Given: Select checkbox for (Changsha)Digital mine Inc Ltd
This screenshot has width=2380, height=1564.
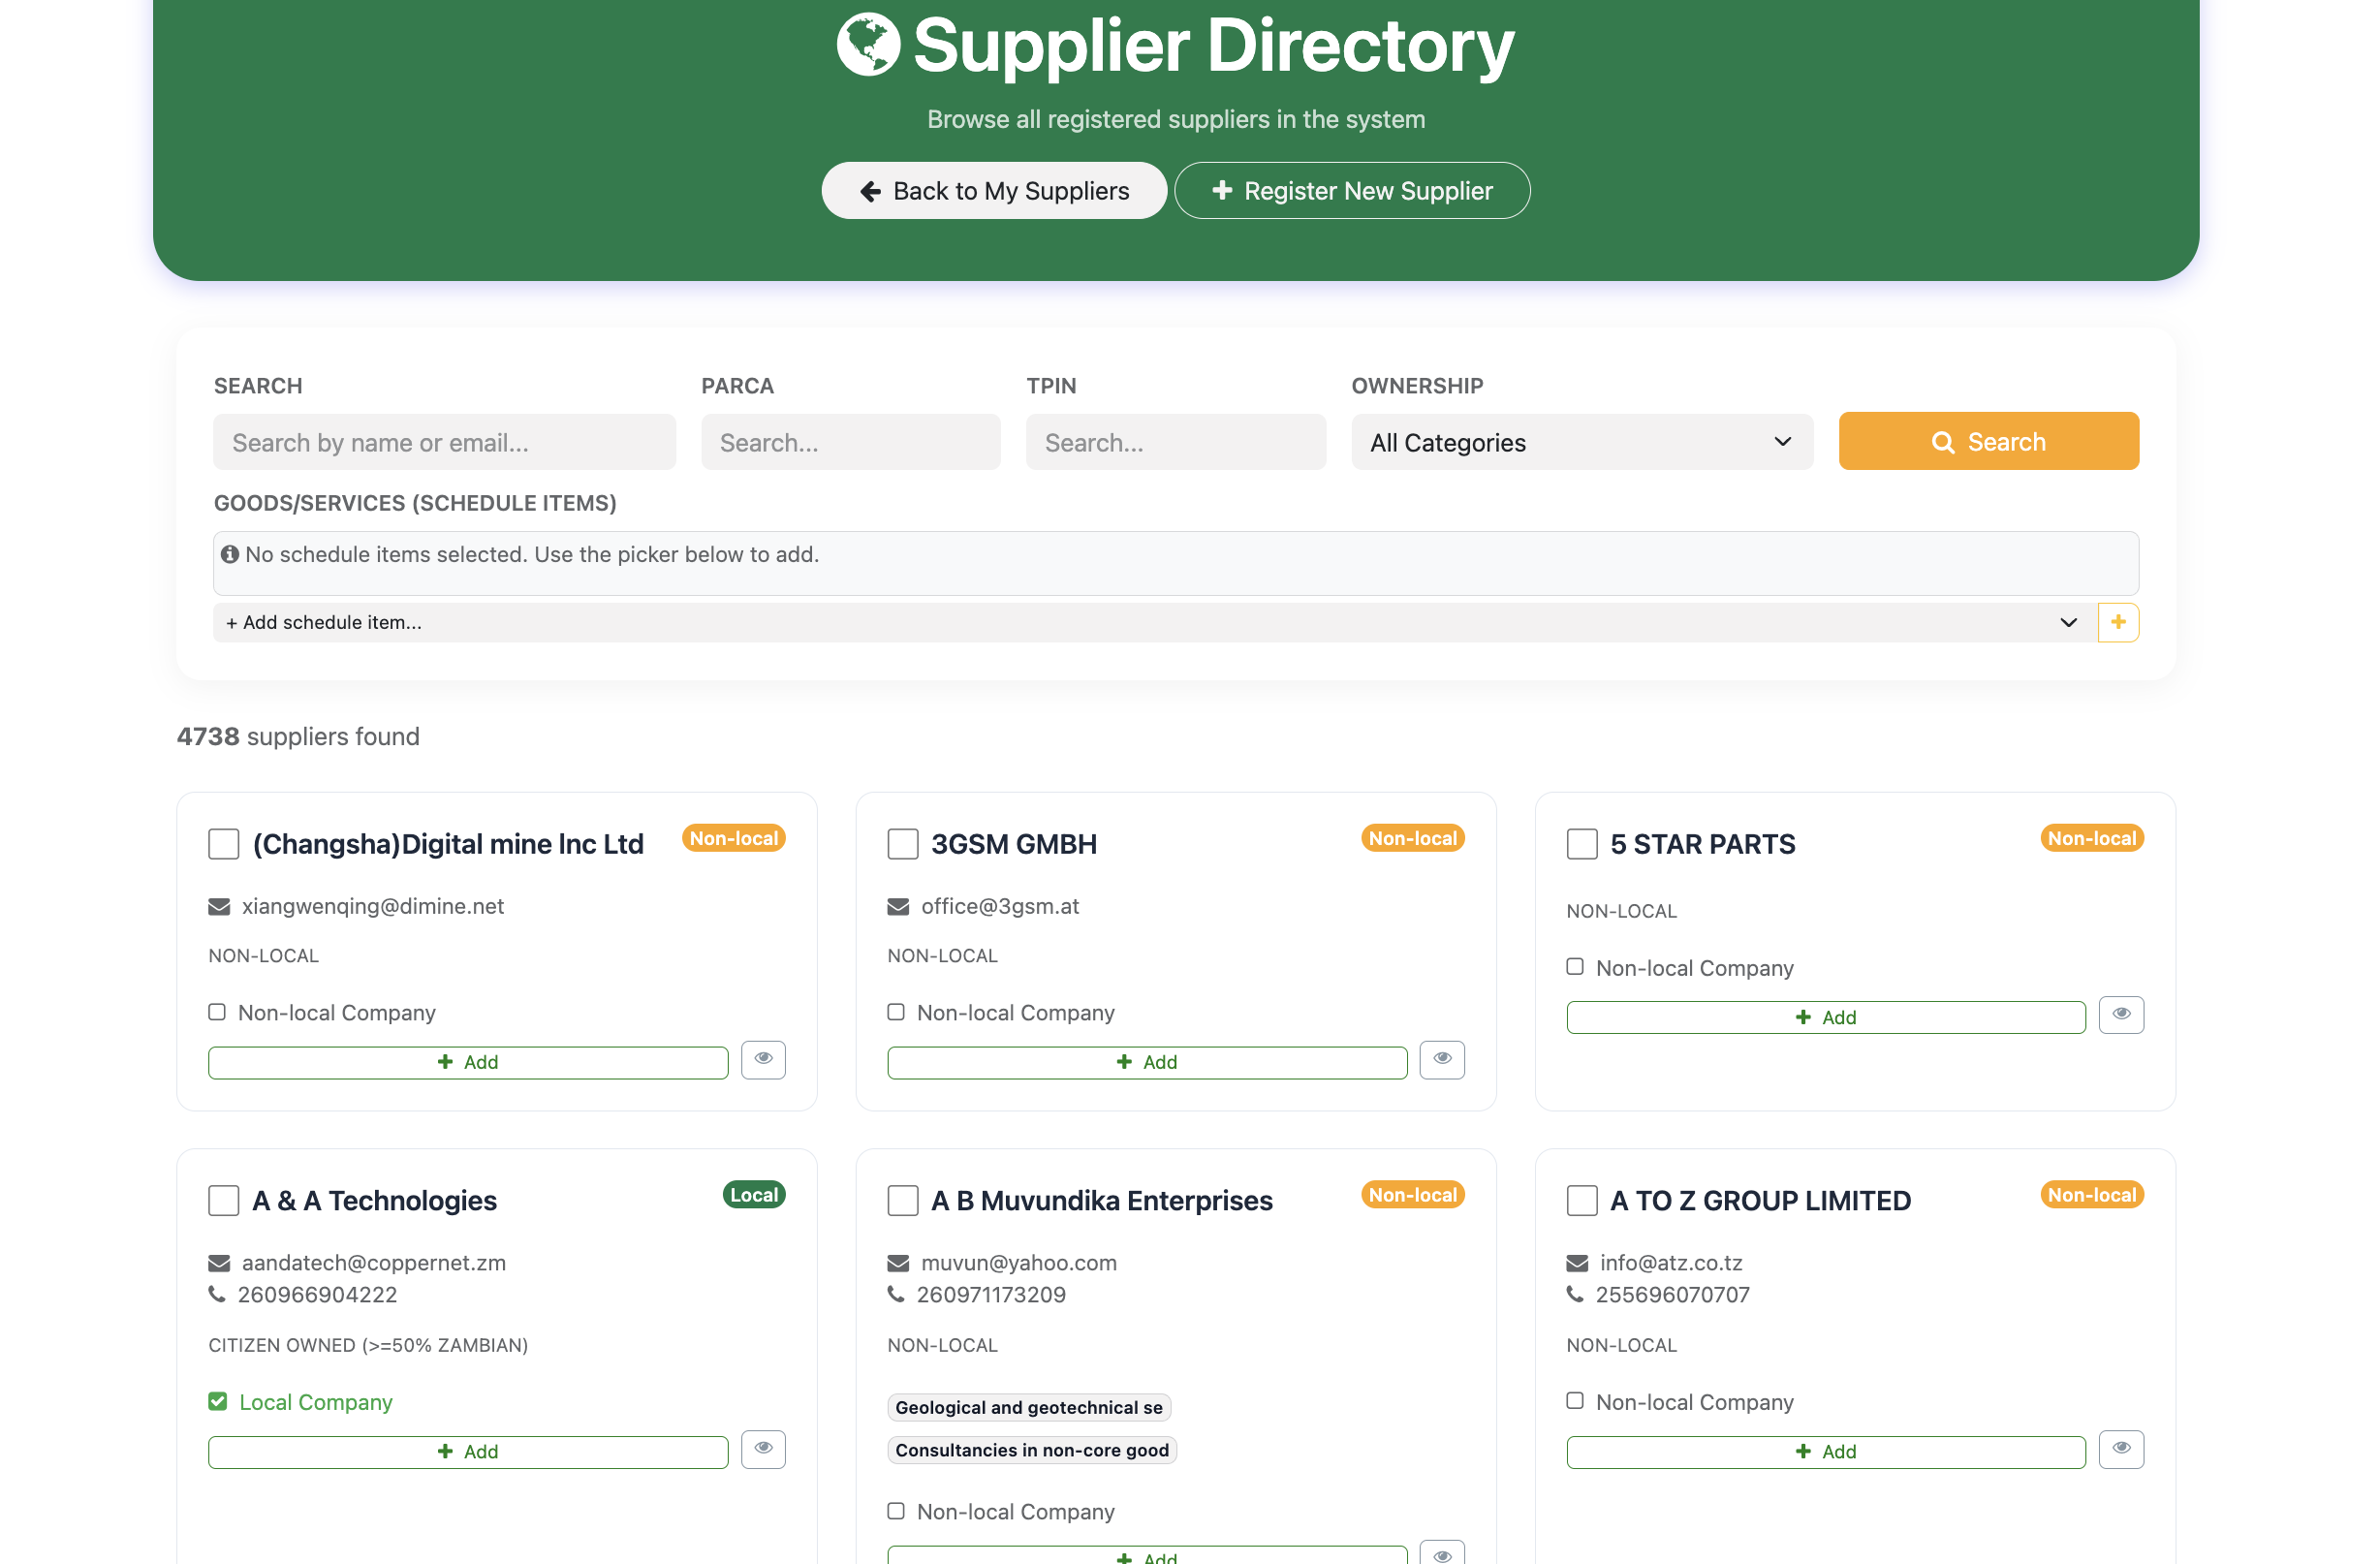Looking at the screenshot, I should [224, 844].
